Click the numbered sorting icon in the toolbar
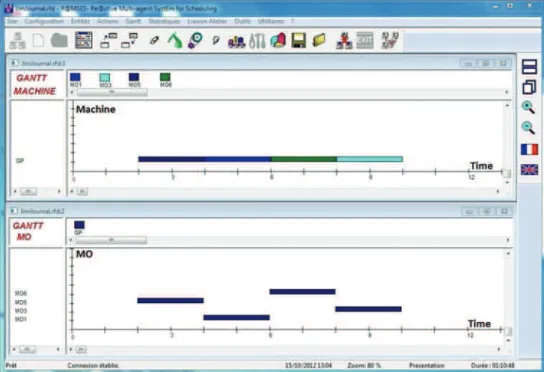The width and height of the screenshot is (544, 372). tap(390, 40)
